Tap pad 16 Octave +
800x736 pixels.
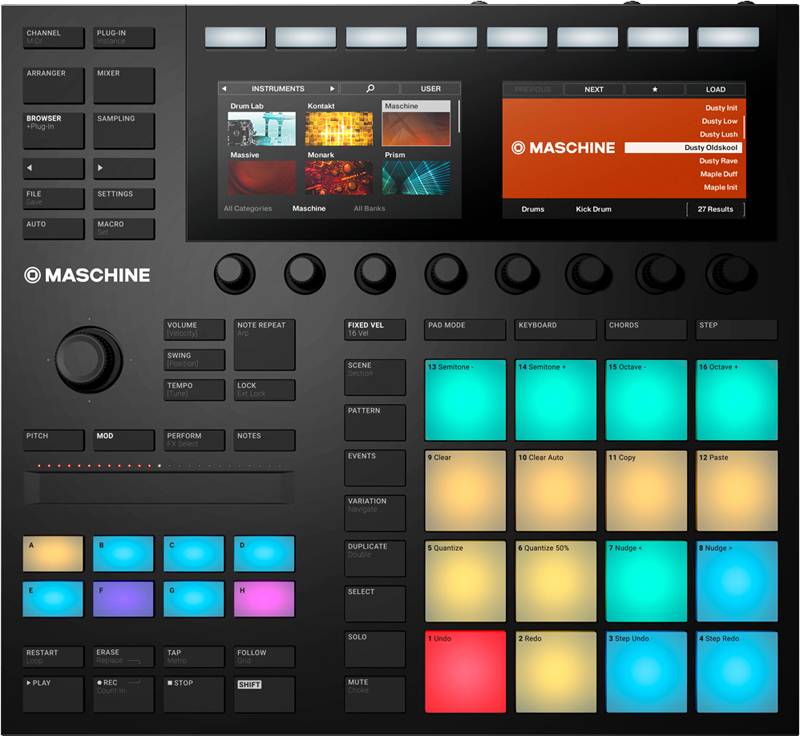737,400
